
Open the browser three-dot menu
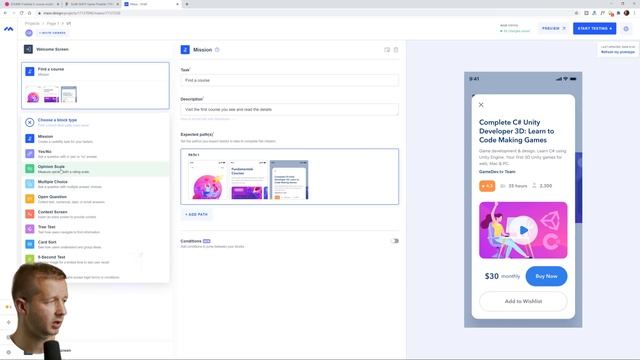click(635, 13)
